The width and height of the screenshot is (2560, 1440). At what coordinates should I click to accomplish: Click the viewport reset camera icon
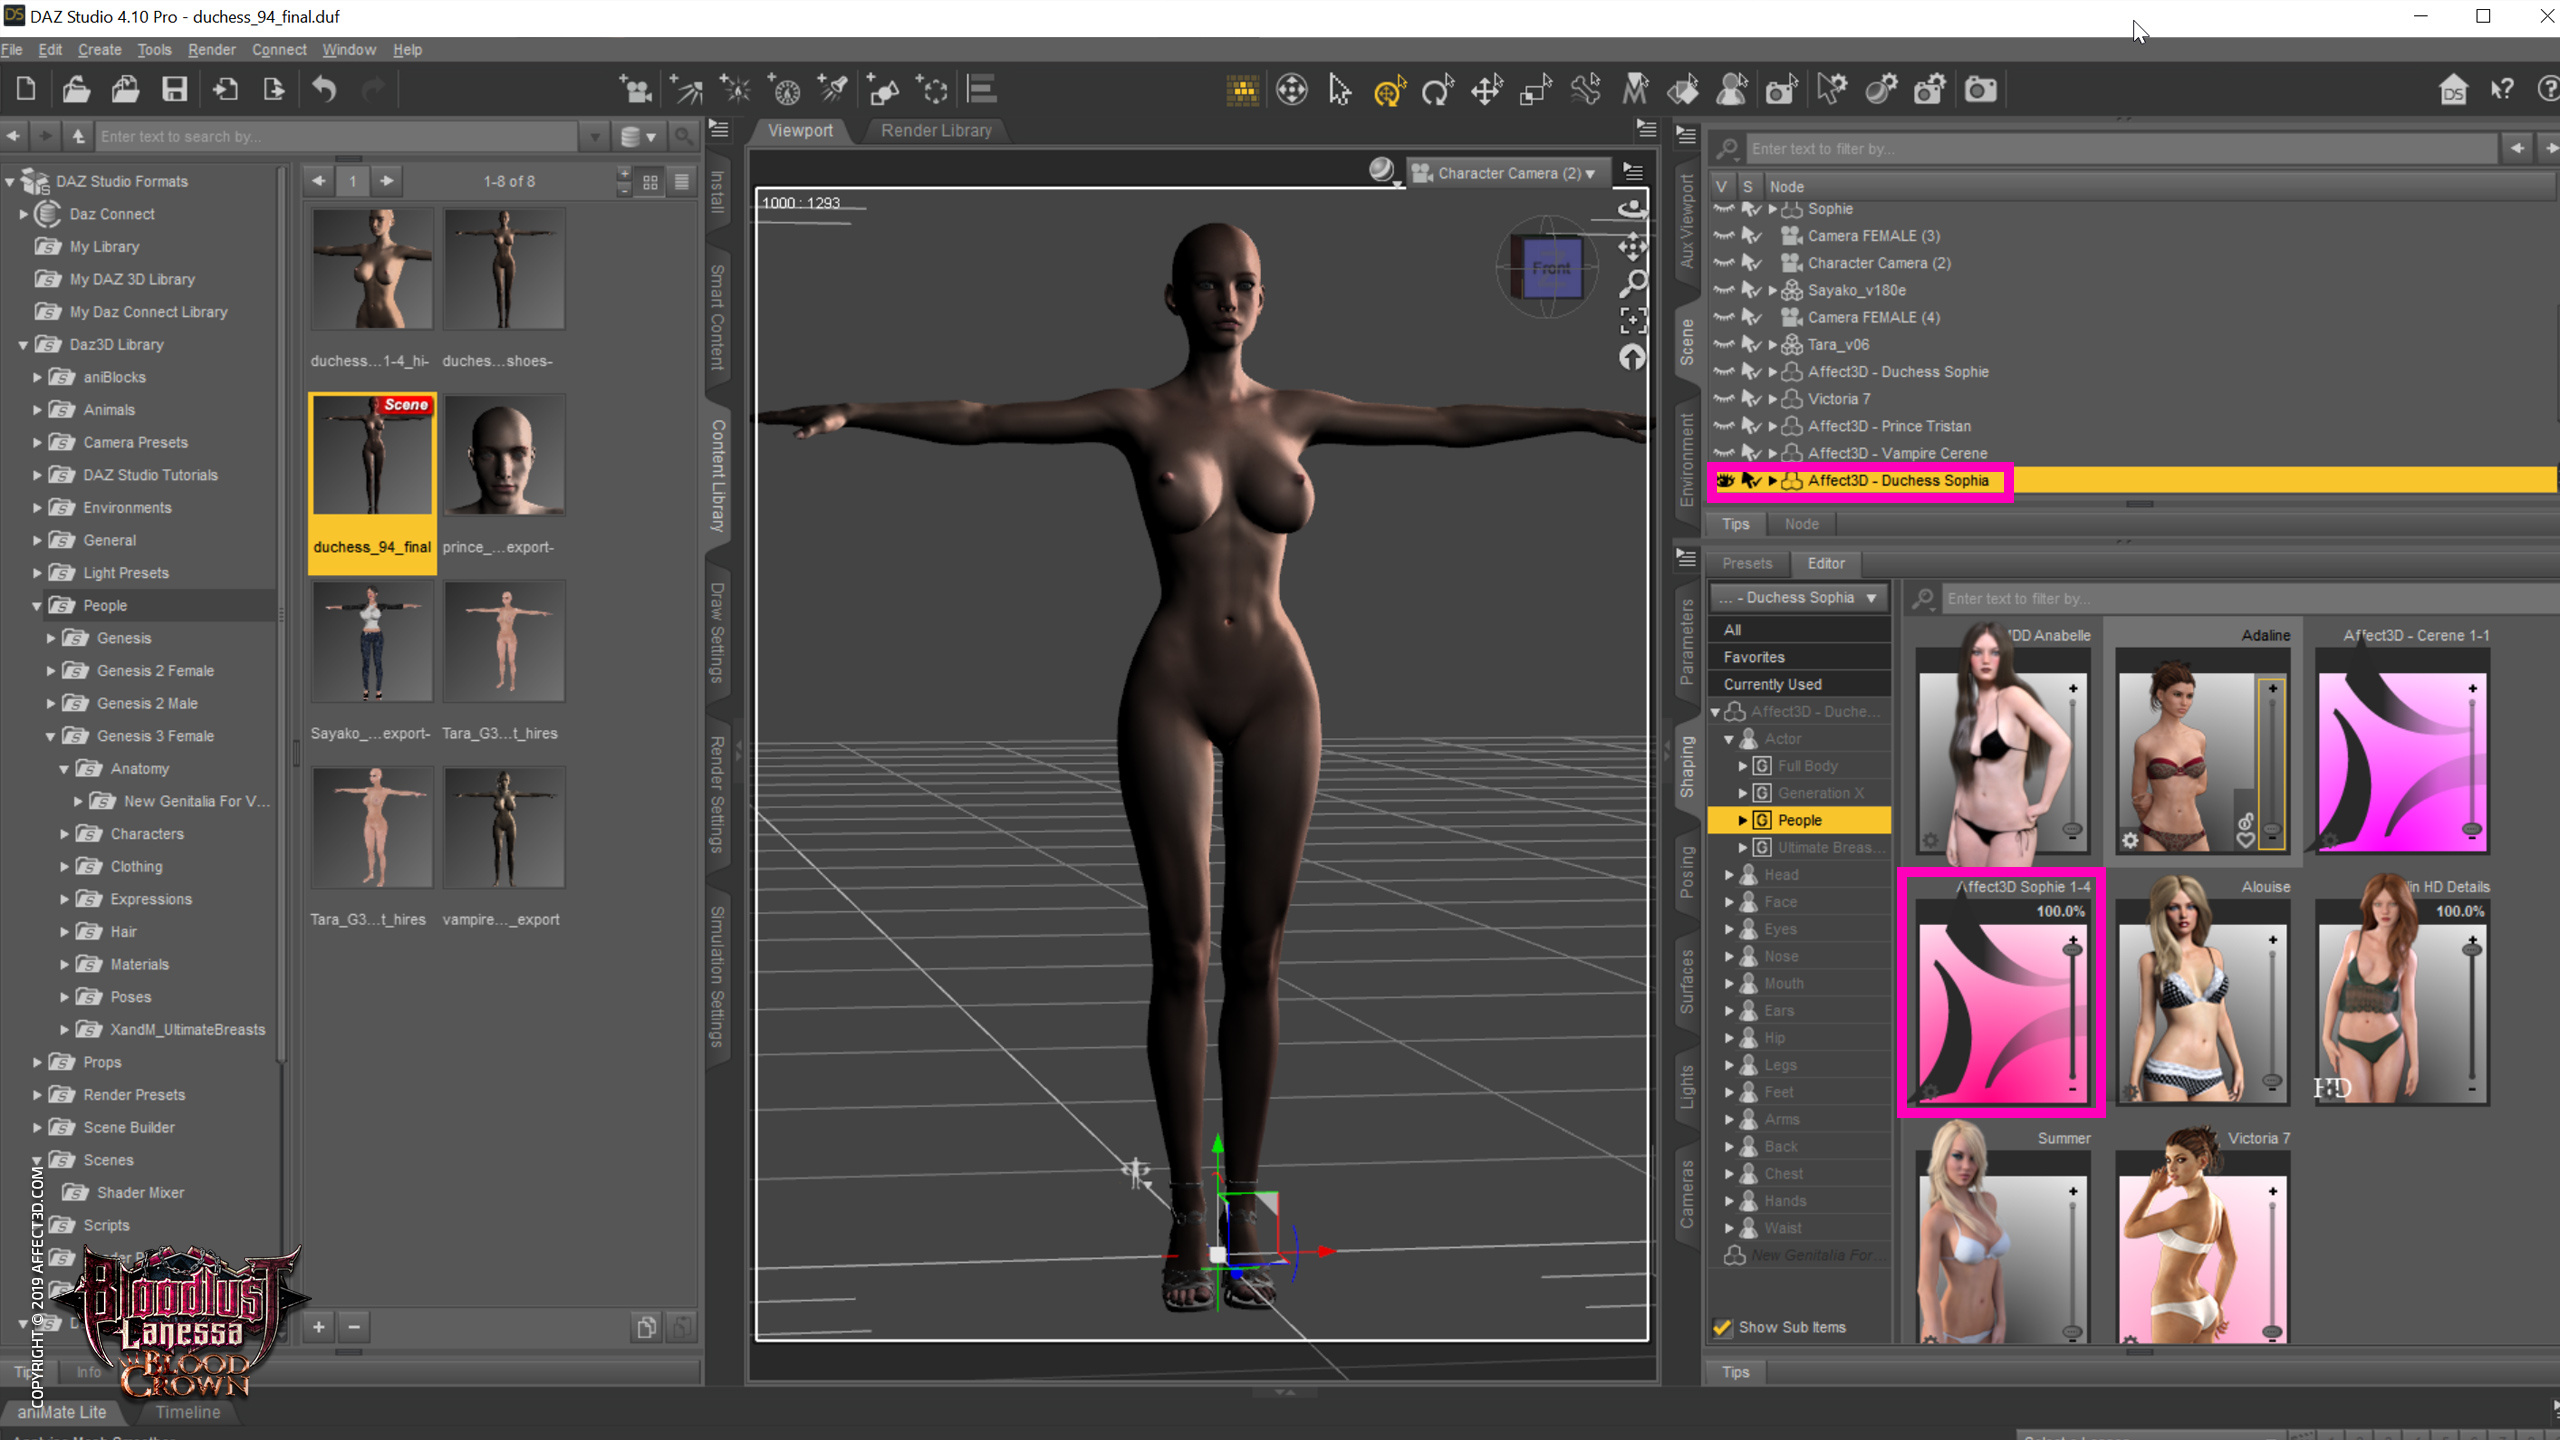pyautogui.click(x=1632, y=357)
